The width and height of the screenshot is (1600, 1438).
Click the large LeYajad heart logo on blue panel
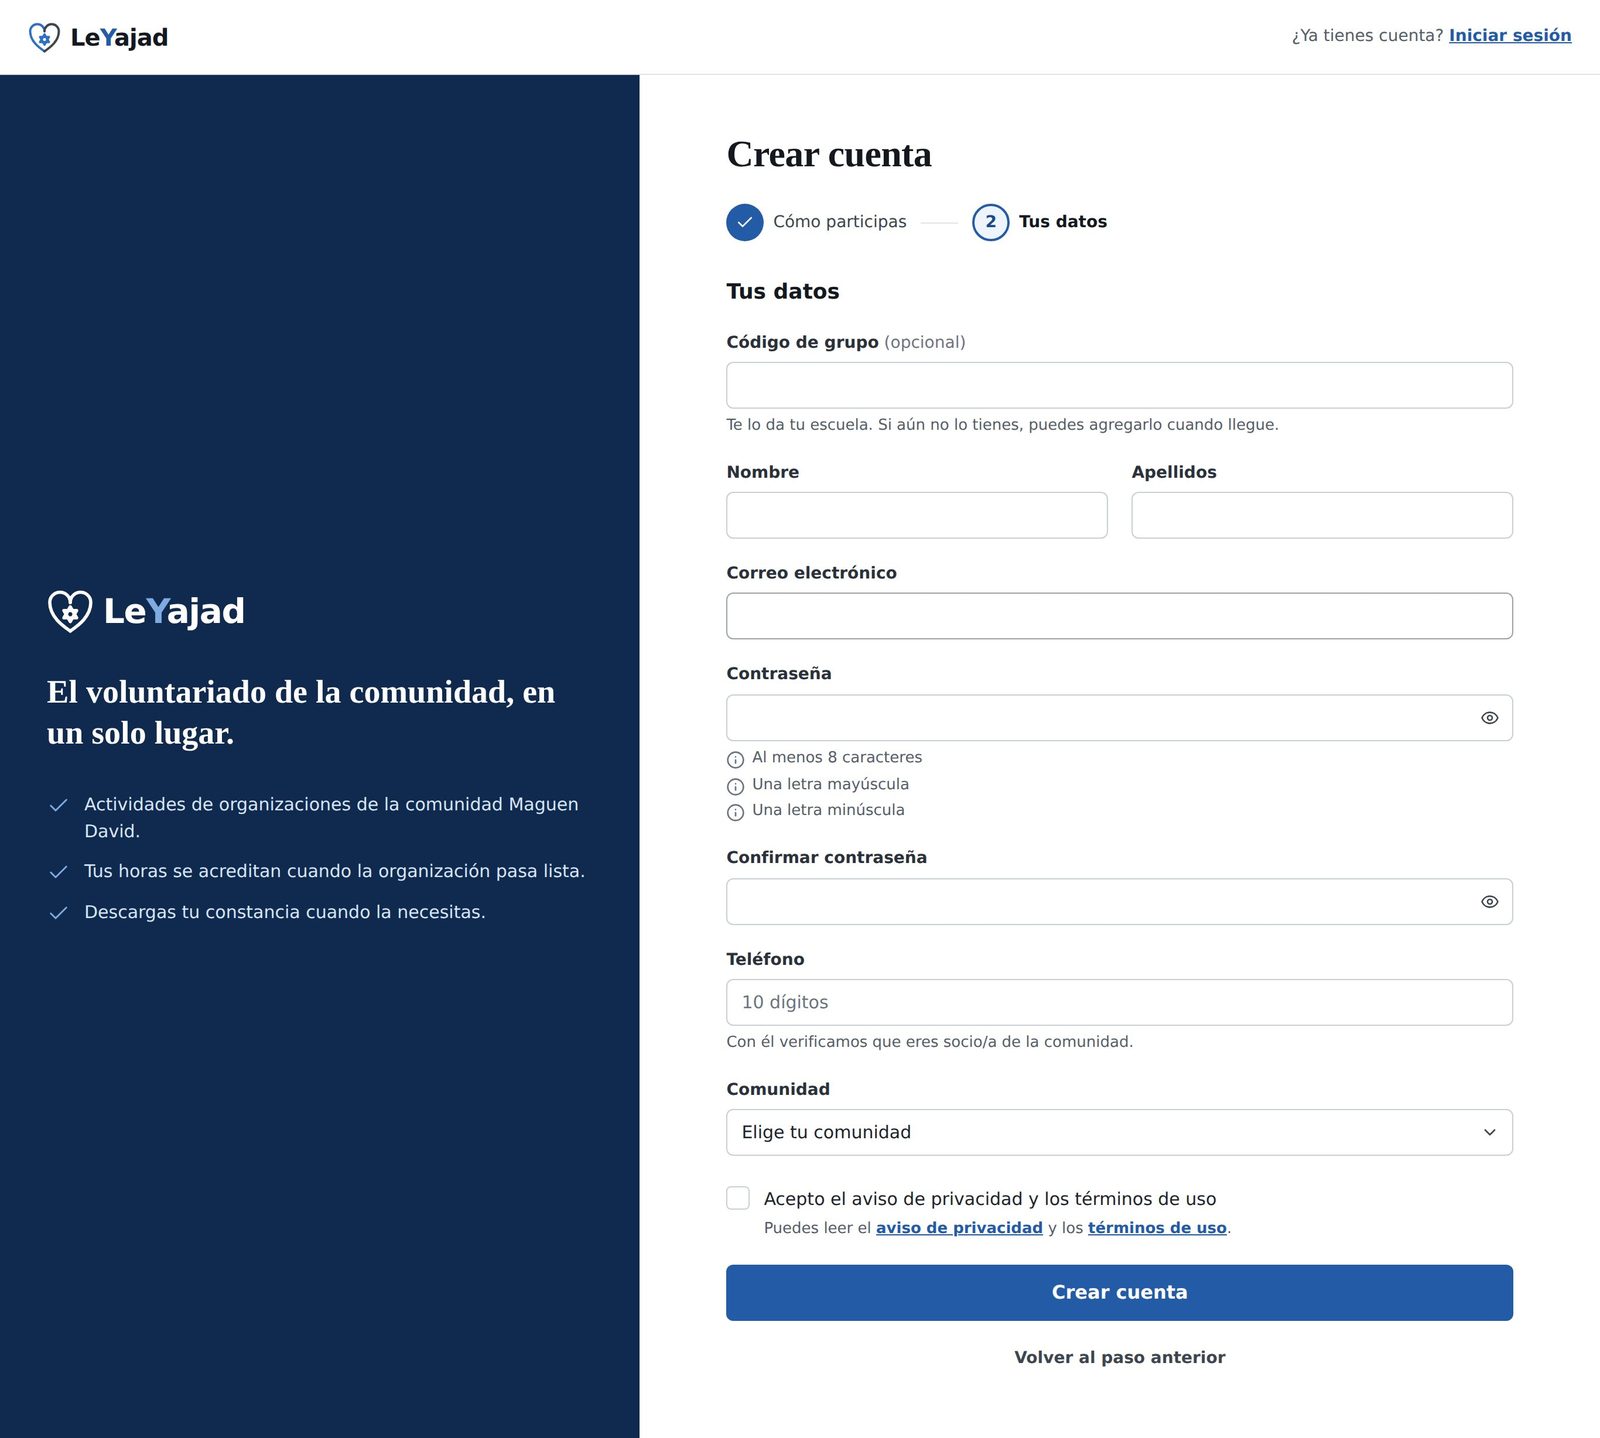[x=70, y=611]
